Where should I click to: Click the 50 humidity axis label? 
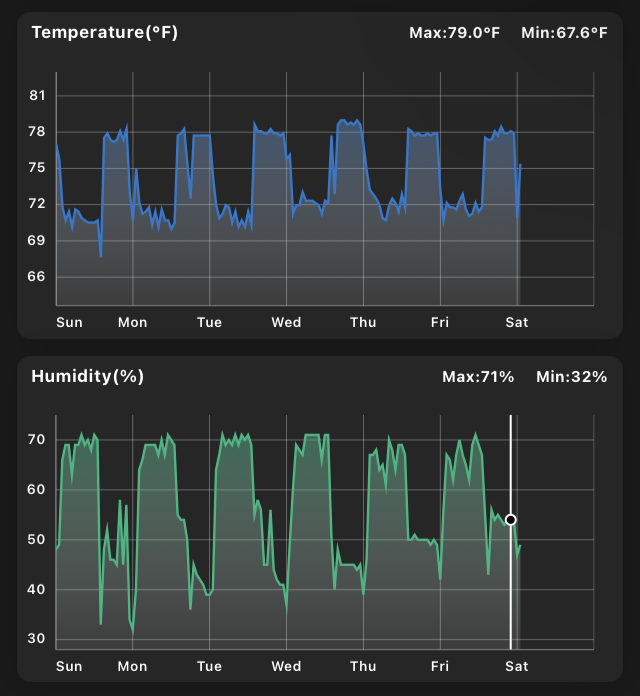click(36, 540)
